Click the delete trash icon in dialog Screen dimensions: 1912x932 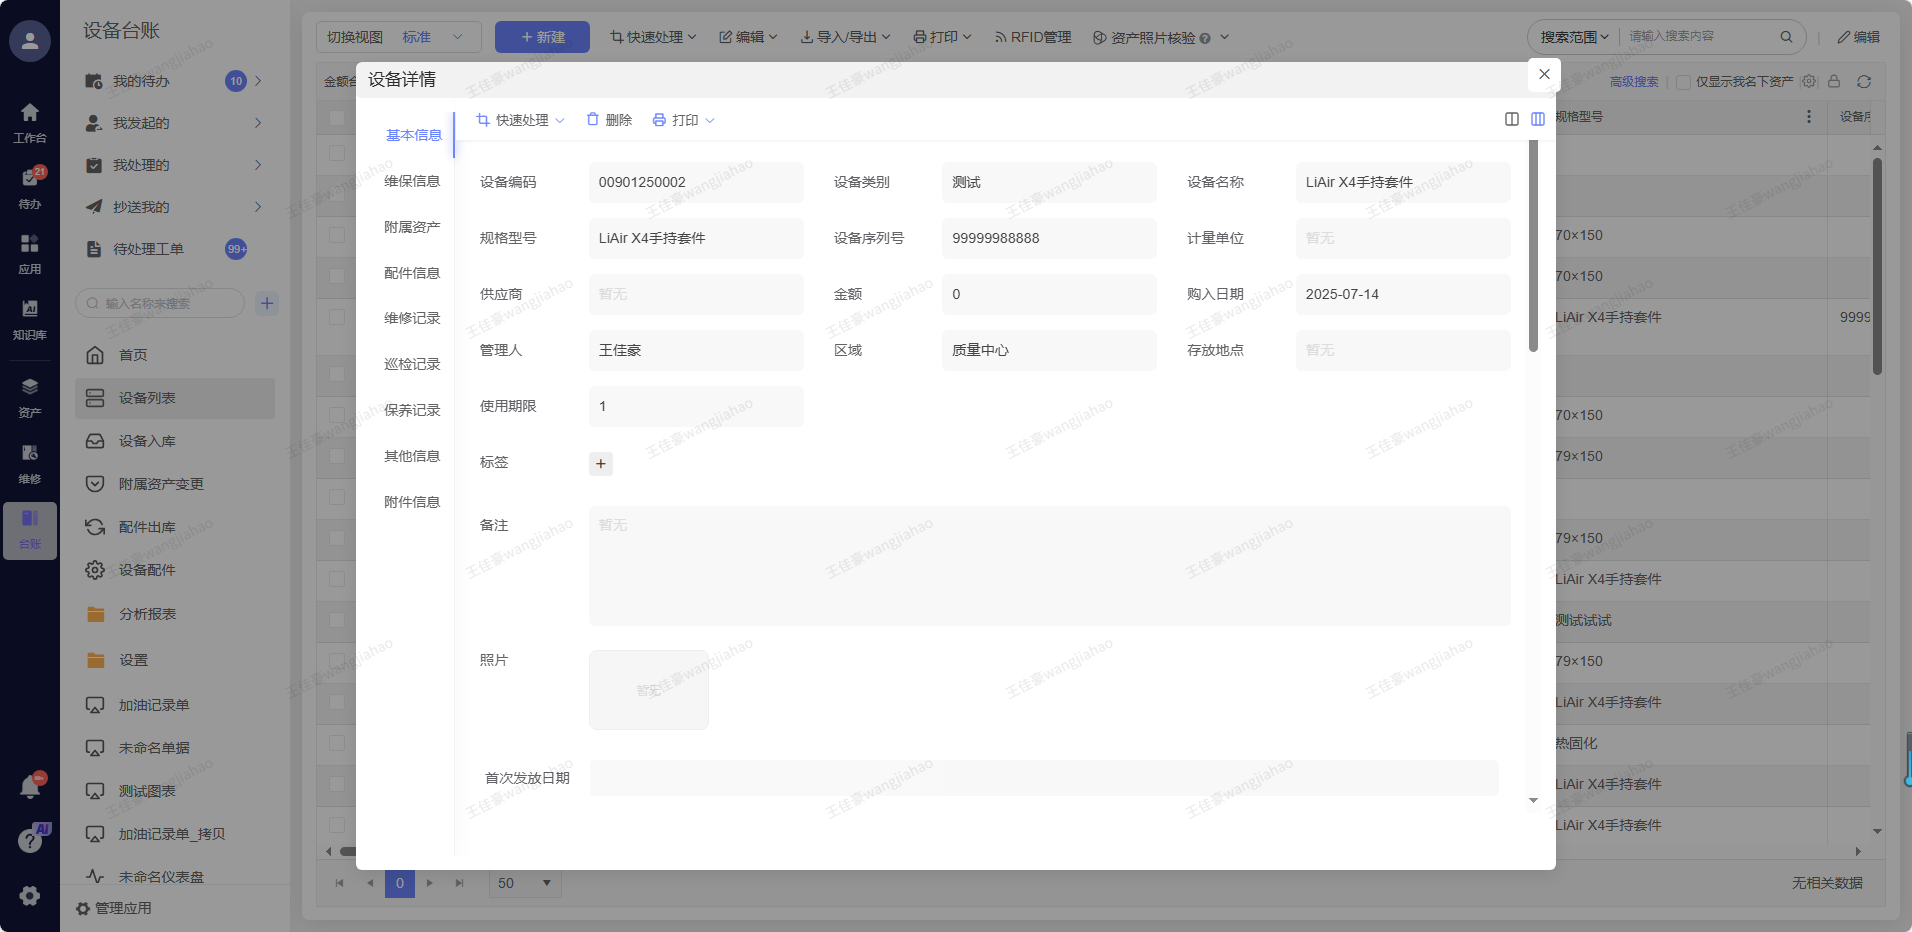[x=593, y=120]
